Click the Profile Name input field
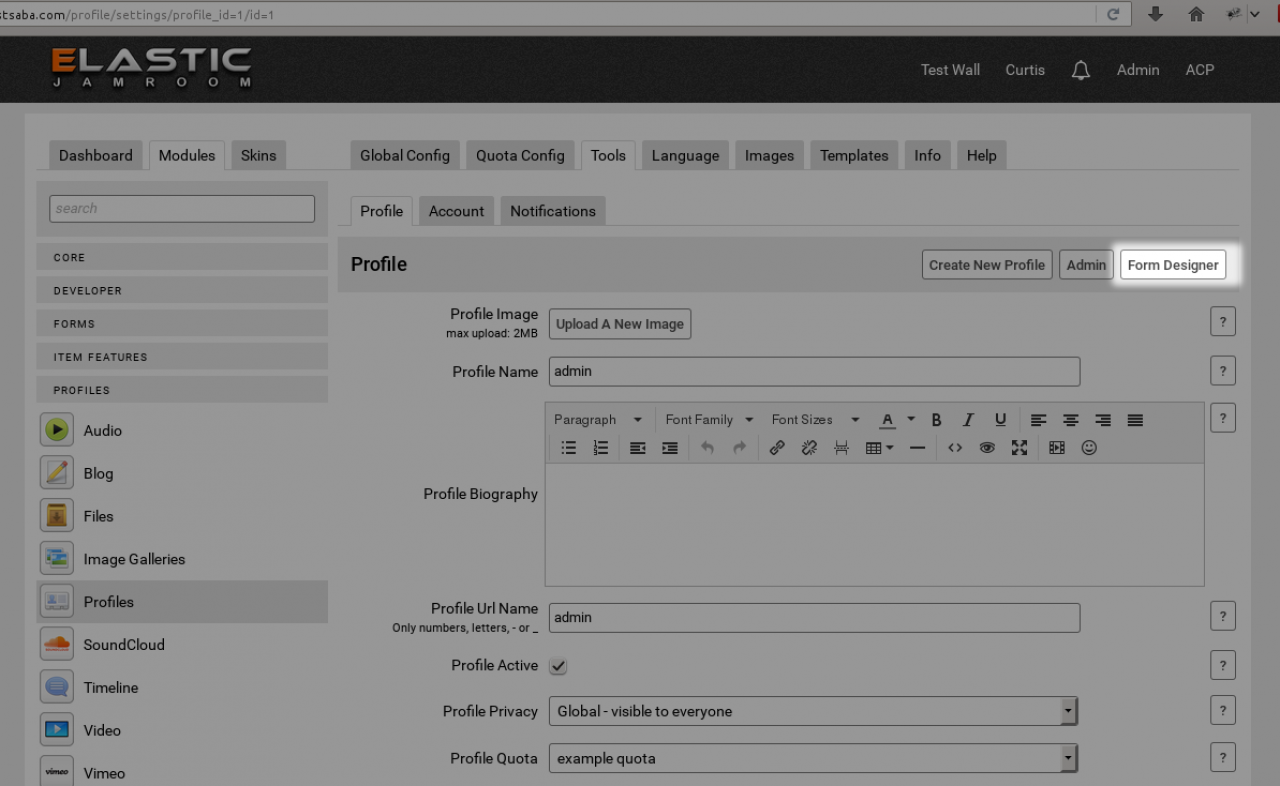This screenshot has height=786, width=1280. (x=814, y=371)
